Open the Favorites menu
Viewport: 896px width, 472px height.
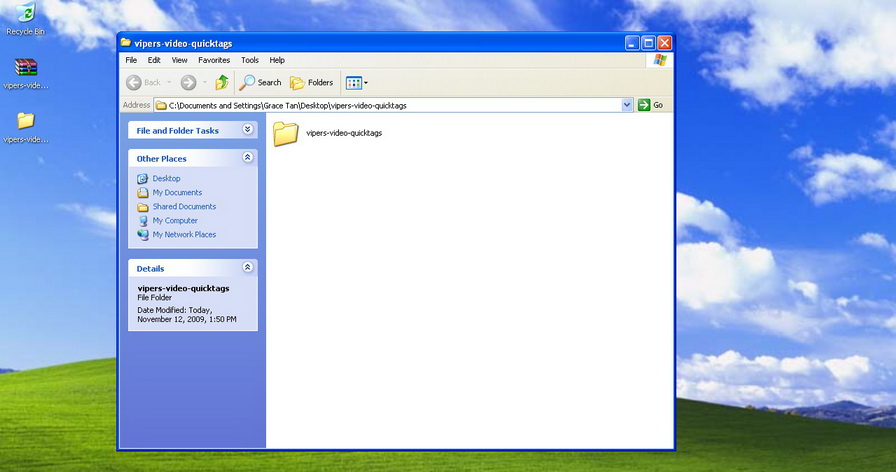point(214,60)
